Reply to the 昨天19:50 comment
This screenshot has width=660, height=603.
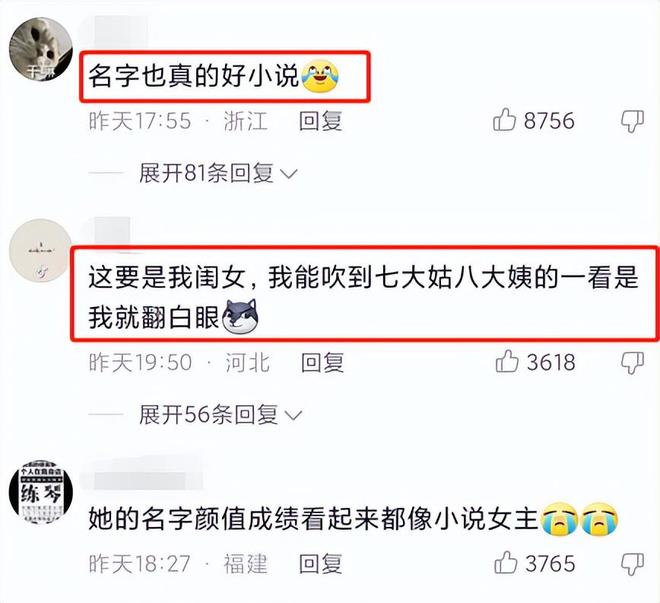322,362
